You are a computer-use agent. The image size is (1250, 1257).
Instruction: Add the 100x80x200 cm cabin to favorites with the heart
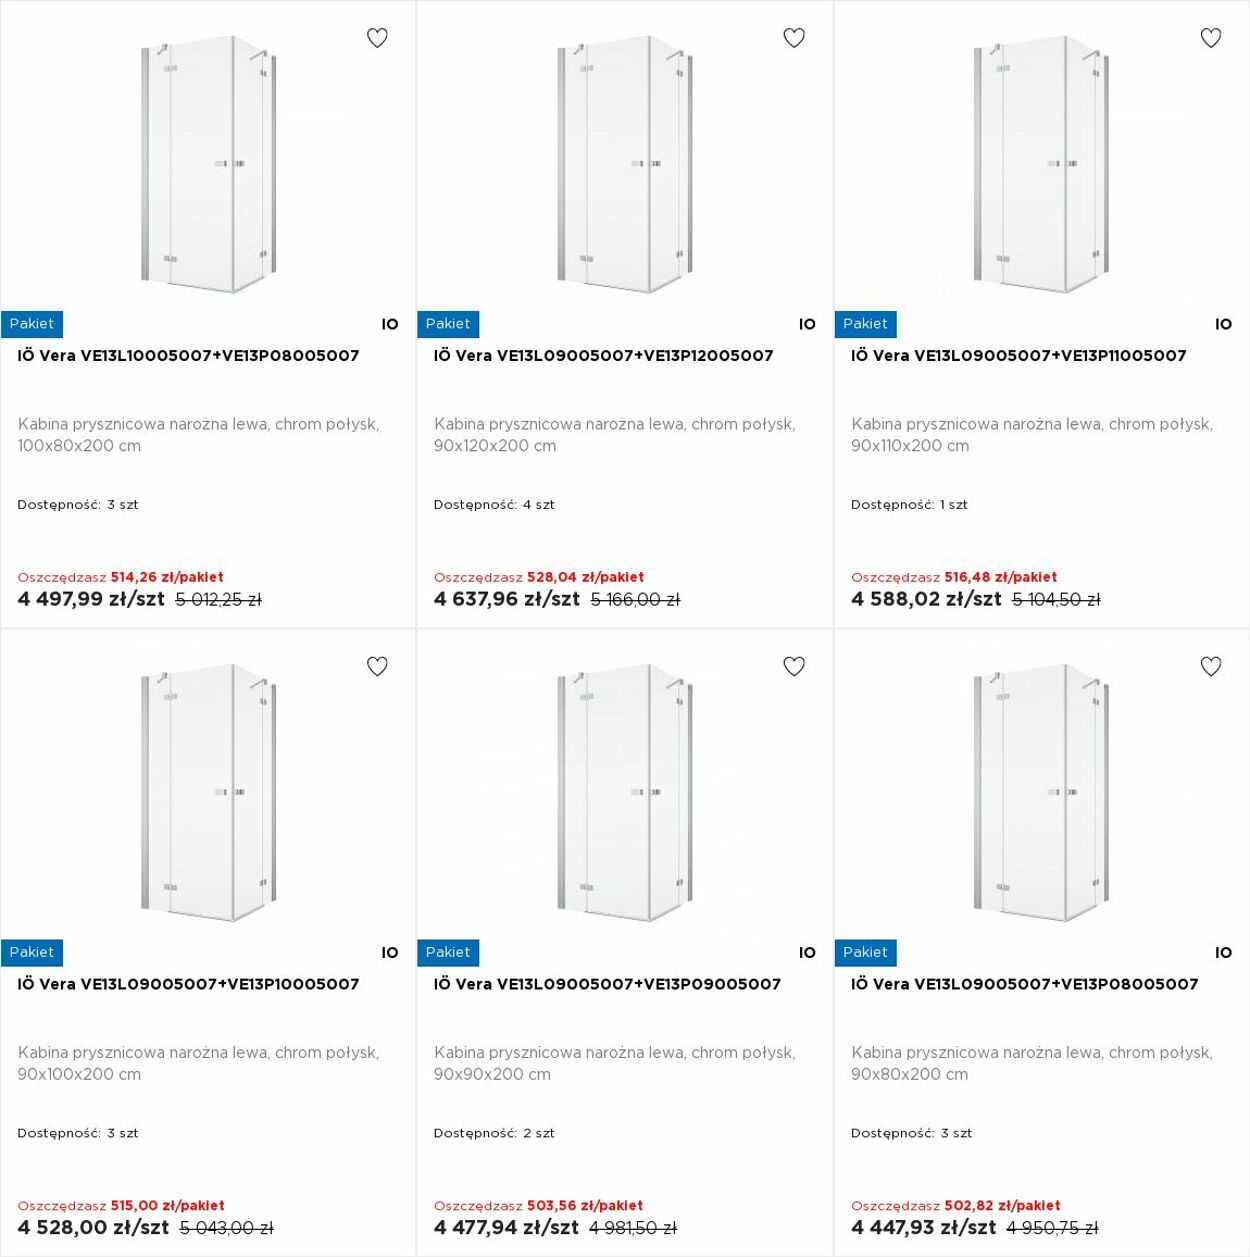tap(377, 38)
